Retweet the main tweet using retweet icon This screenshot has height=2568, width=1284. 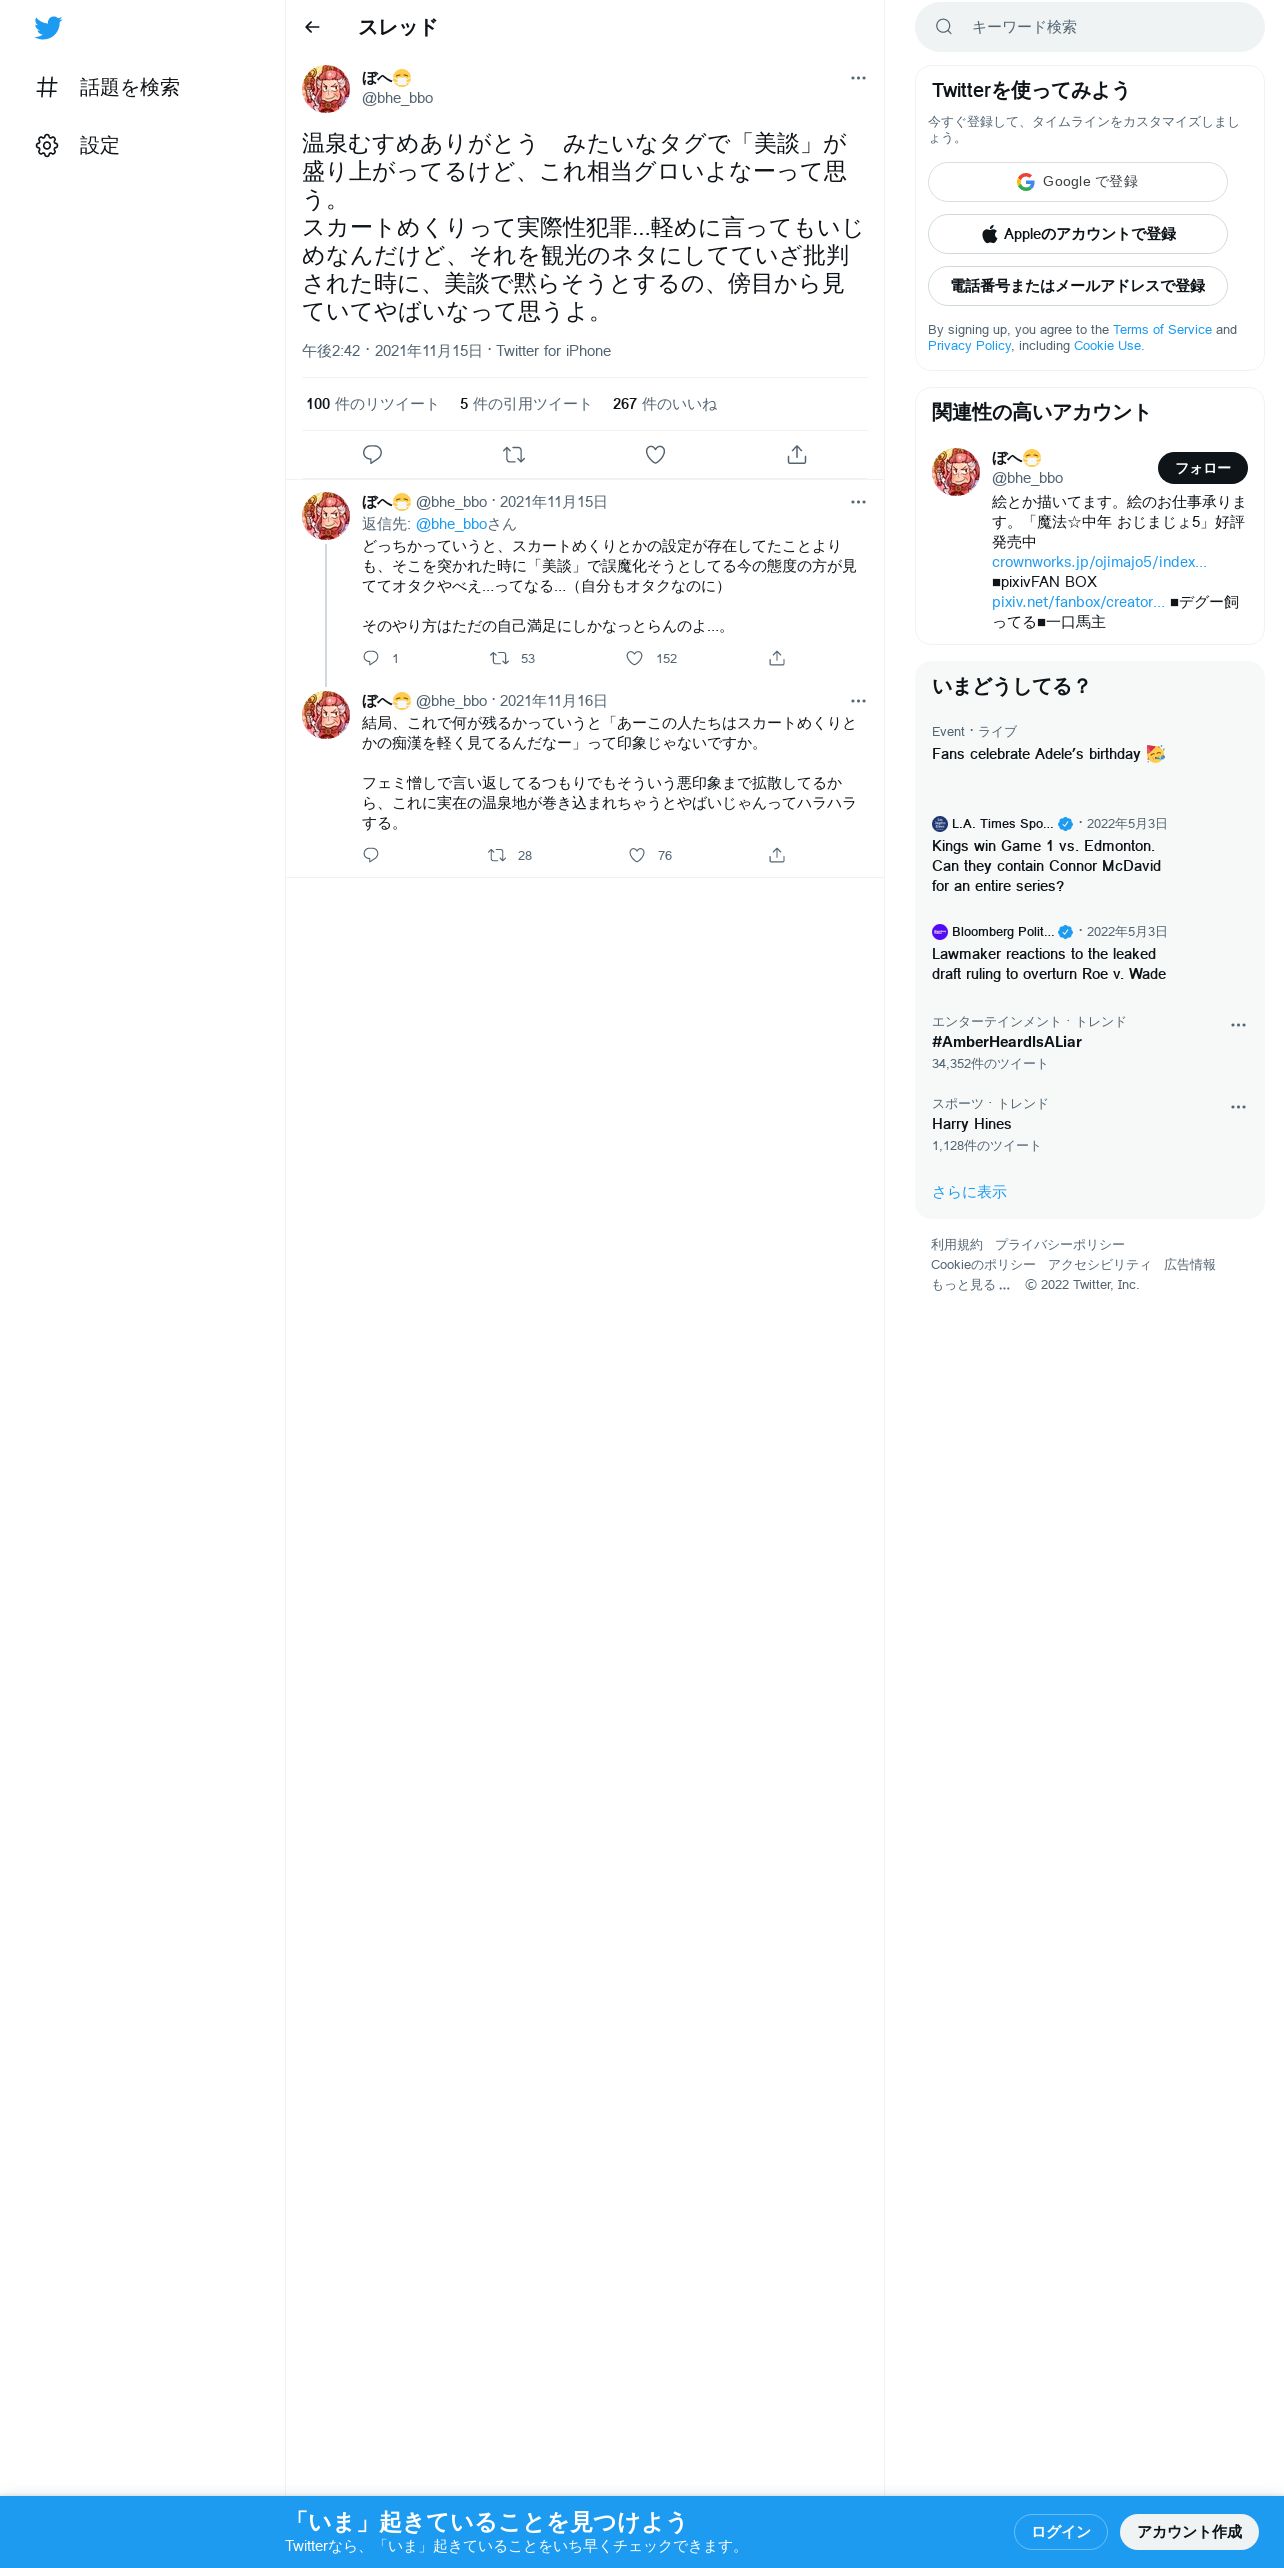514,455
